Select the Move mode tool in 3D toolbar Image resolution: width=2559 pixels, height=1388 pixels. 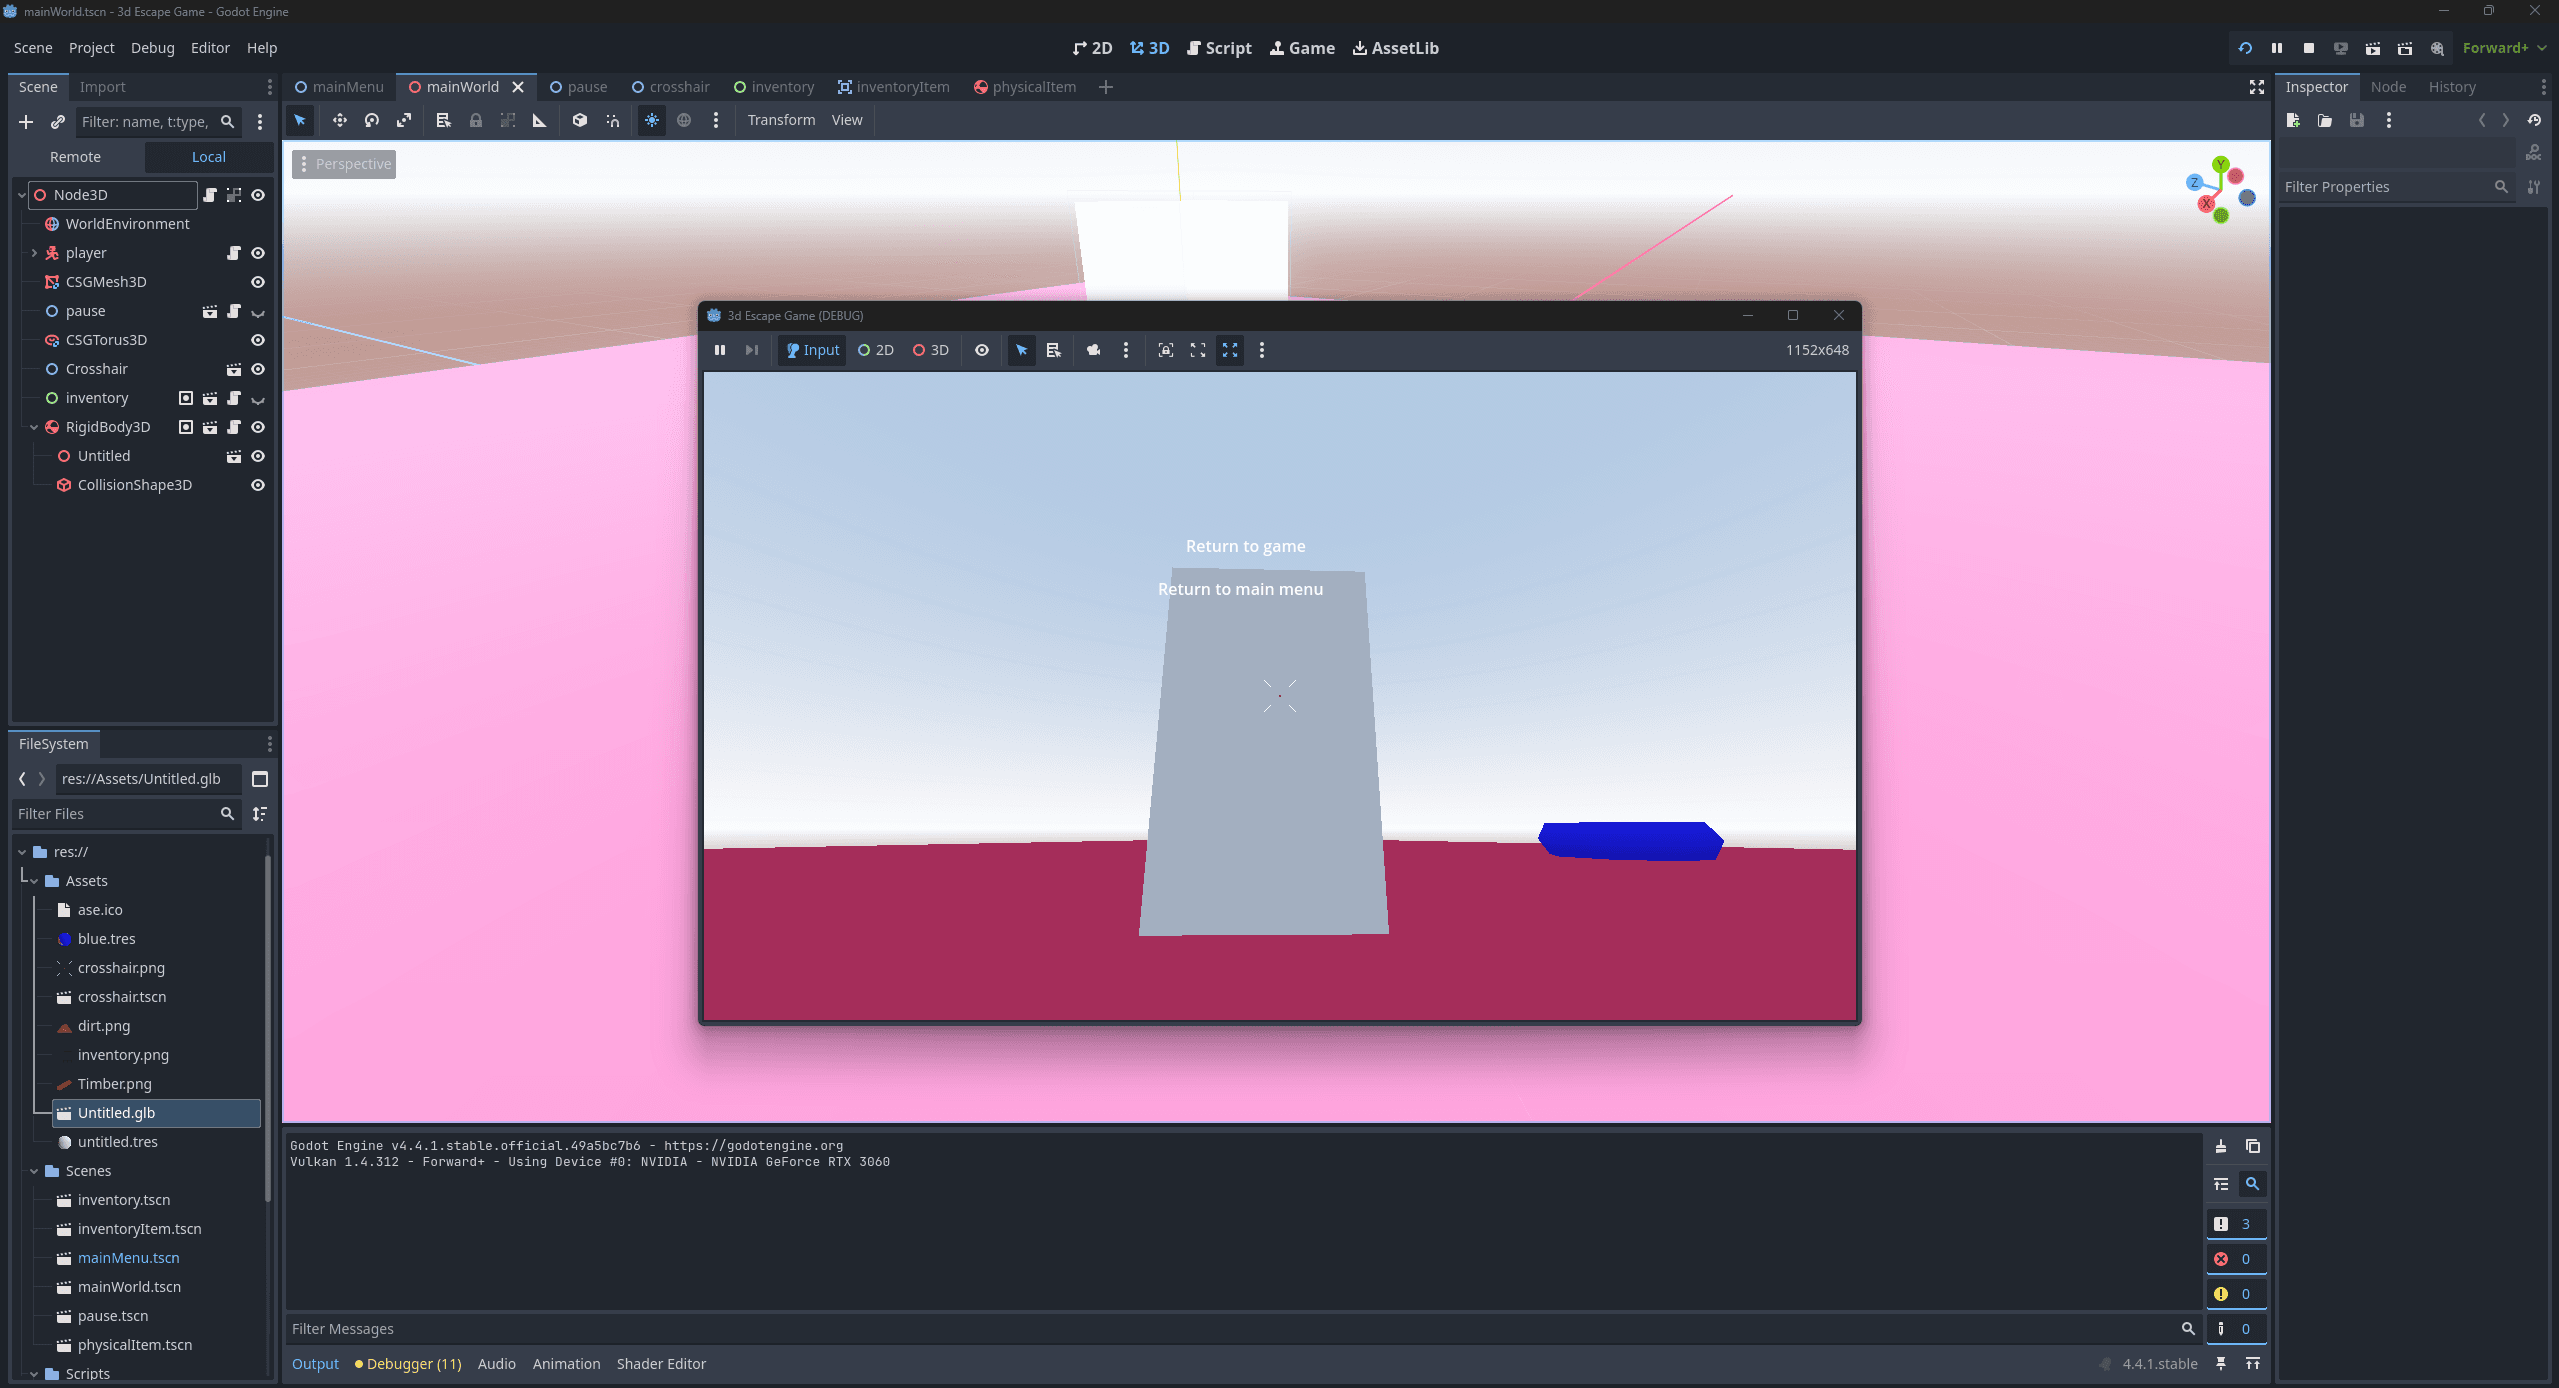point(340,120)
